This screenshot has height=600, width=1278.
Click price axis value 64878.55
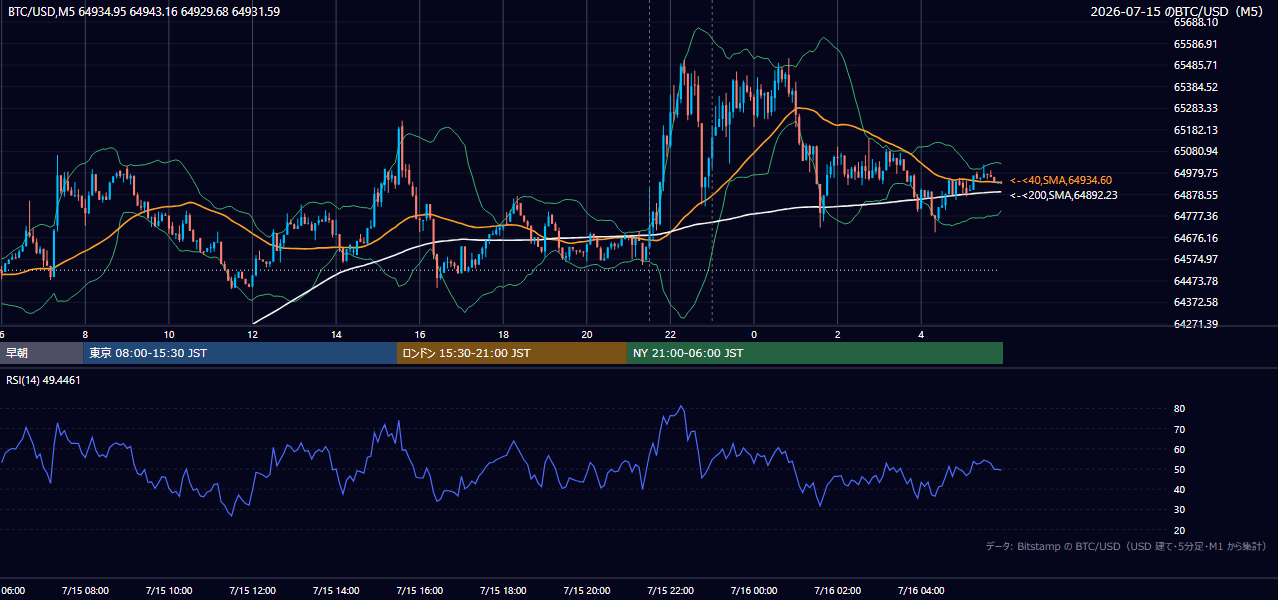click(1195, 195)
